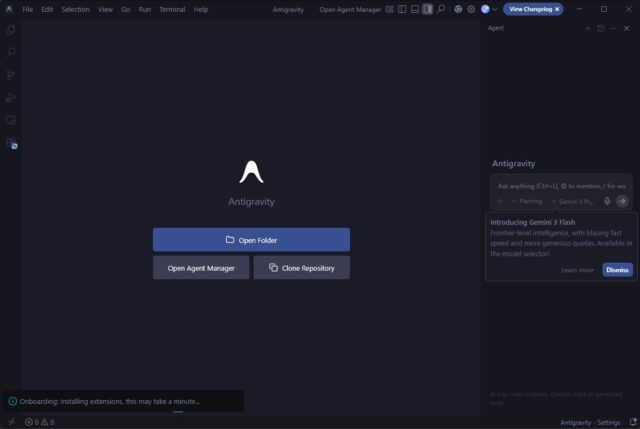Open the Terminal menu
The image size is (640, 429).
click(x=171, y=9)
